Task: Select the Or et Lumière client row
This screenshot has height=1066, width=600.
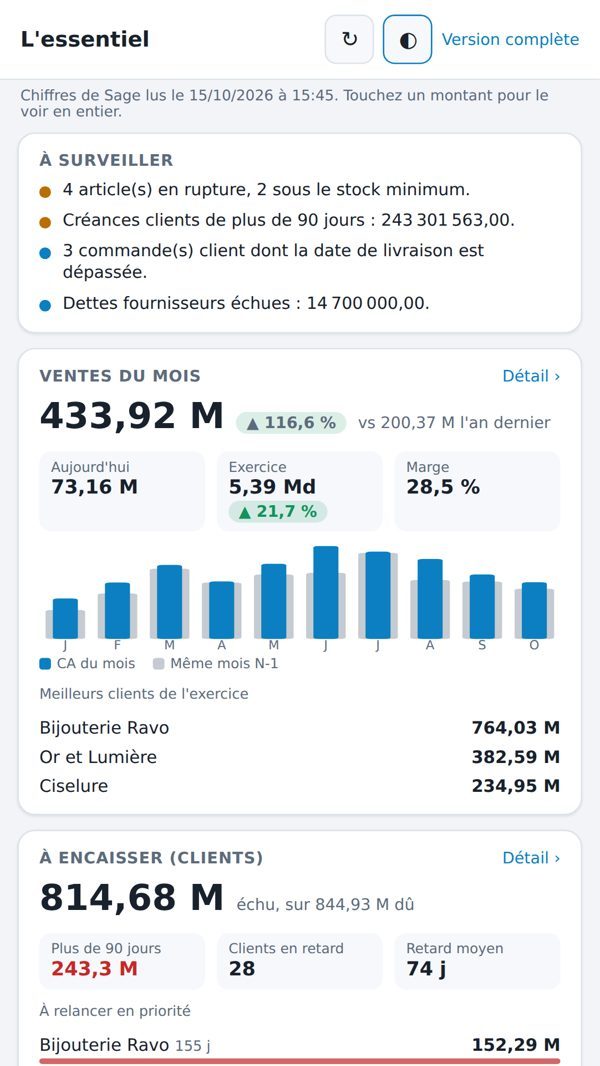Action: tap(300, 757)
